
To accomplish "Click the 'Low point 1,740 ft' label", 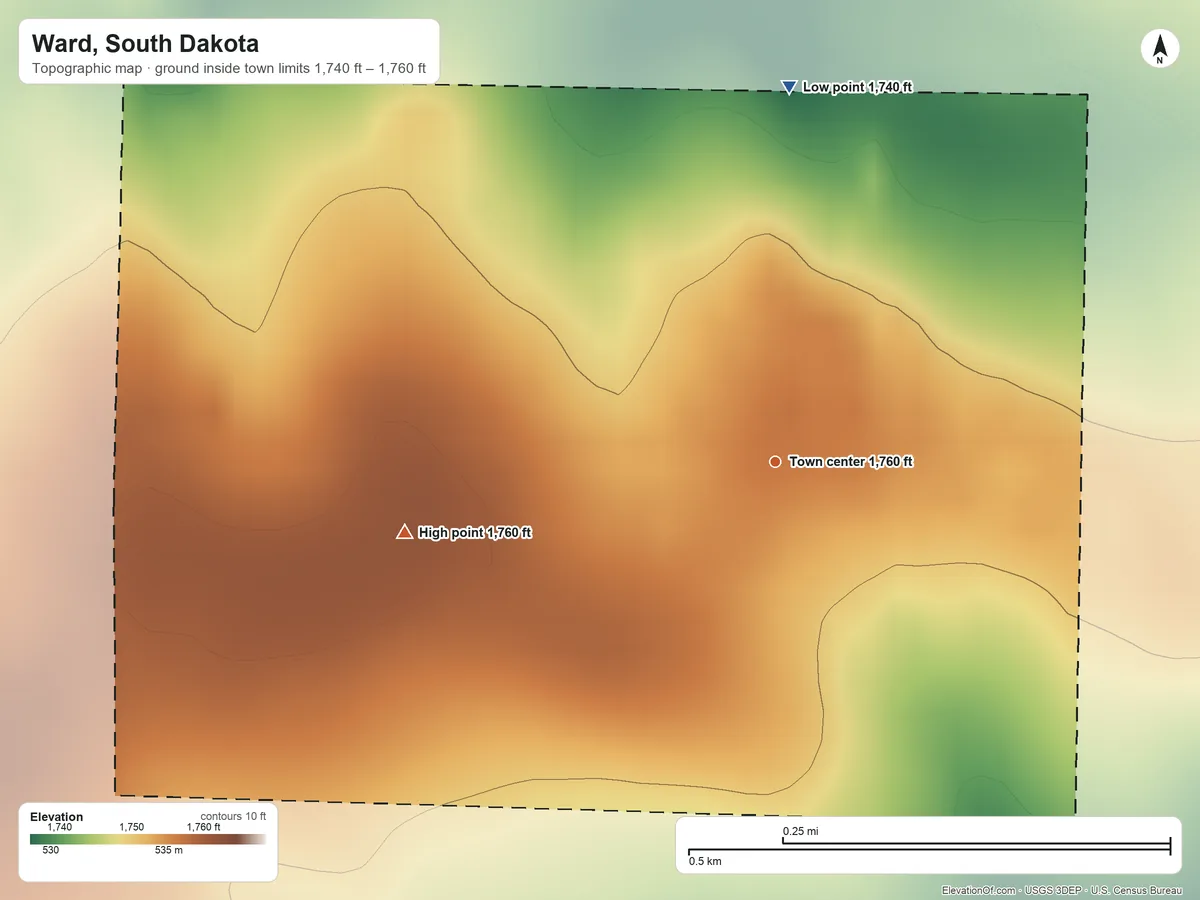I will 858,88.
